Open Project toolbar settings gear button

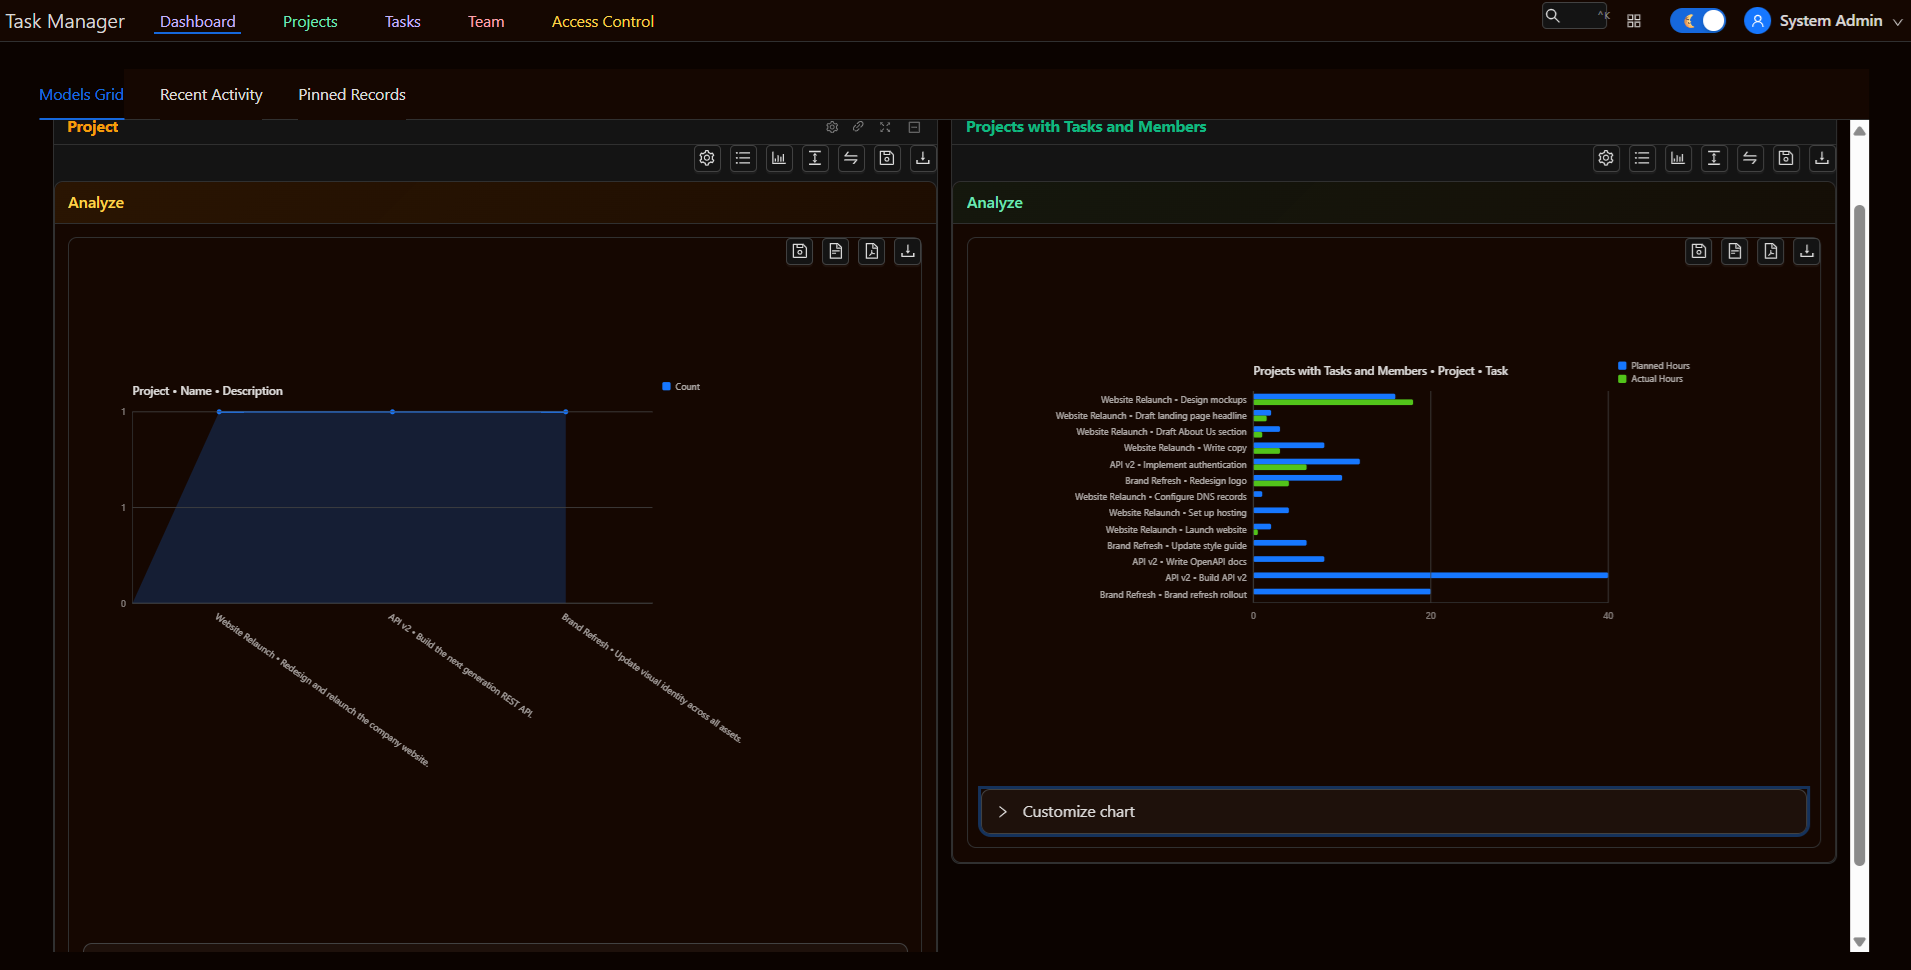[707, 158]
